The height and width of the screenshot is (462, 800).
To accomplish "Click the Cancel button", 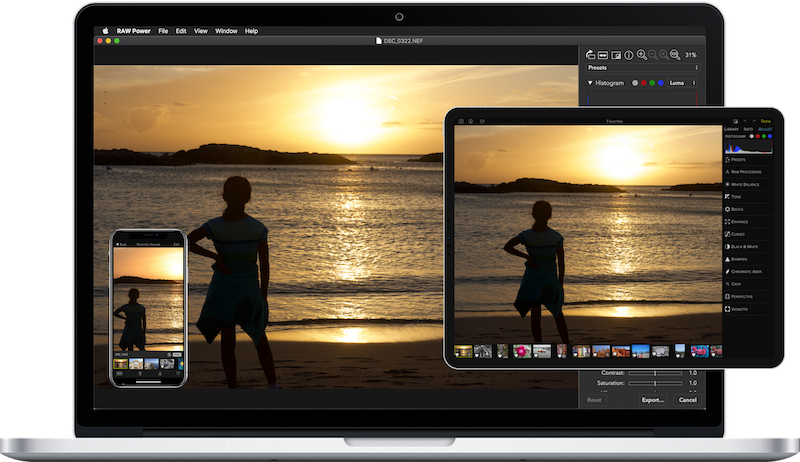I will pos(687,400).
